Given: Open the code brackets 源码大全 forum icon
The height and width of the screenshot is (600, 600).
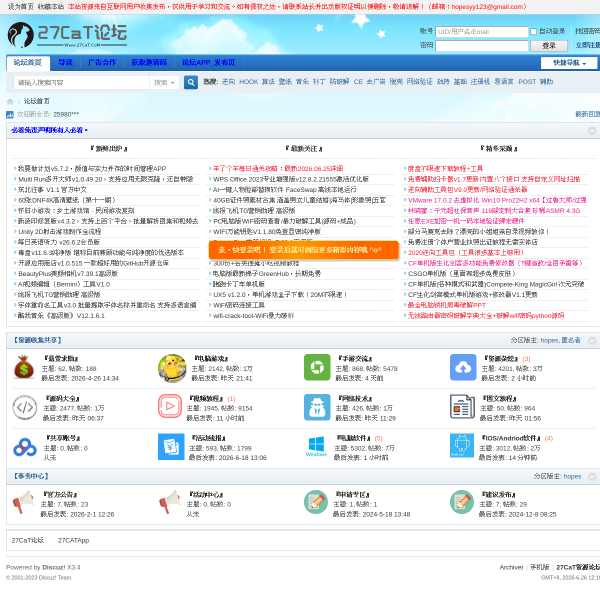Looking at the screenshot, I should pos(25,408).
